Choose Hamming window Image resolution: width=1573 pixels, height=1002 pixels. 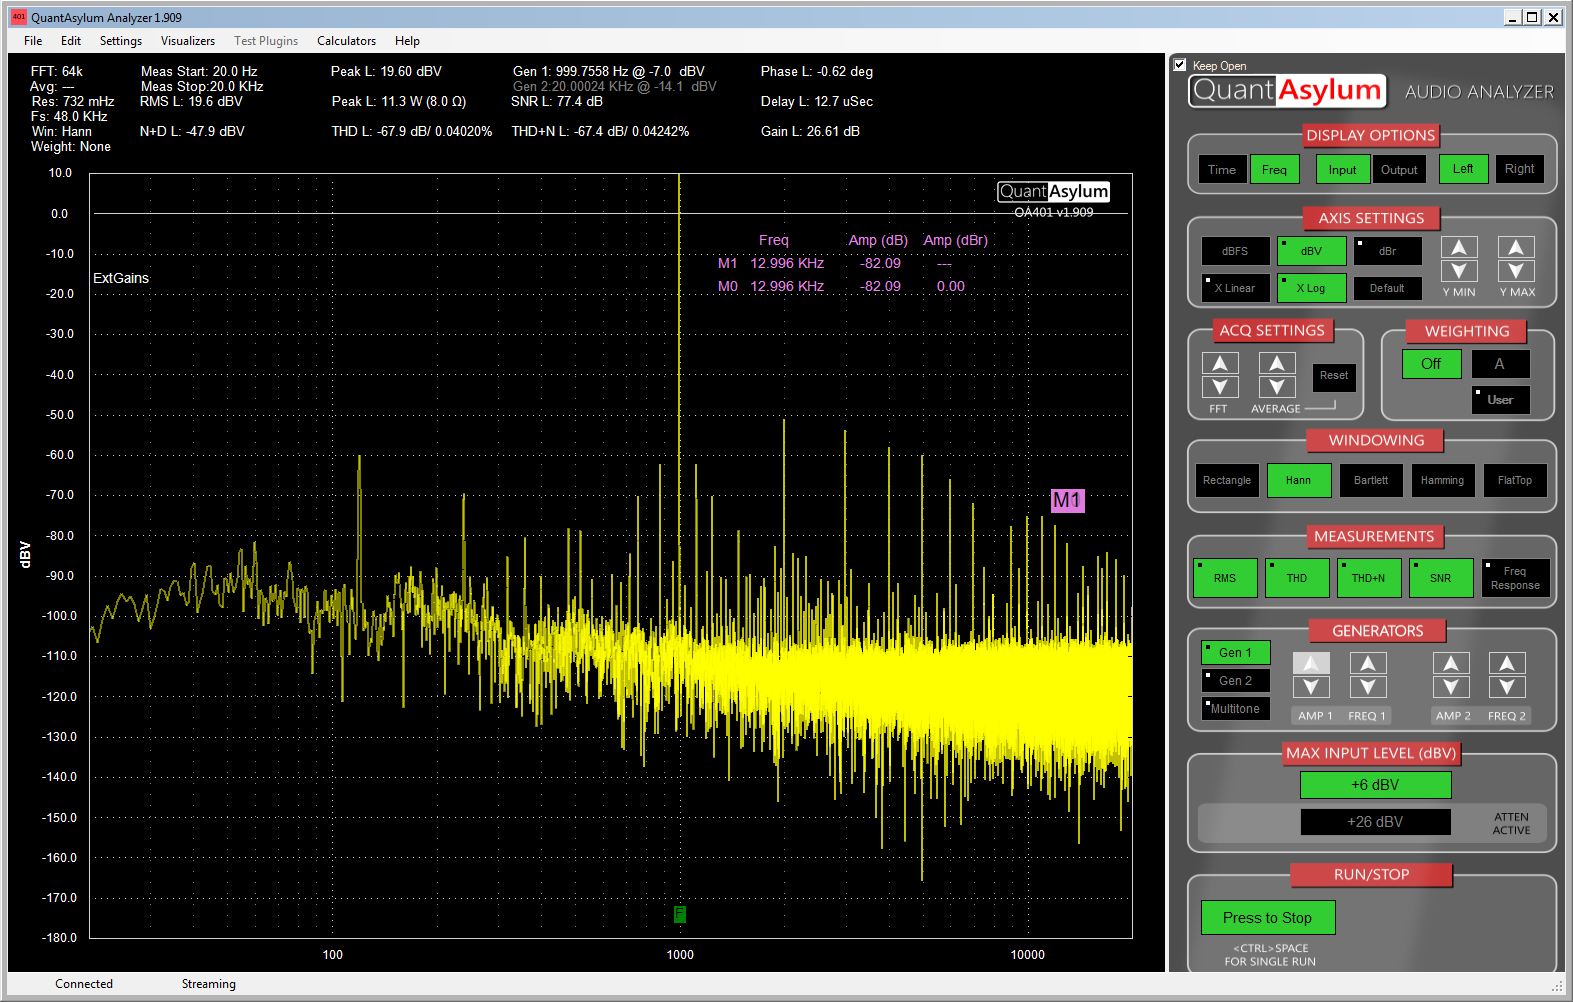click(x=1443, y=481)
